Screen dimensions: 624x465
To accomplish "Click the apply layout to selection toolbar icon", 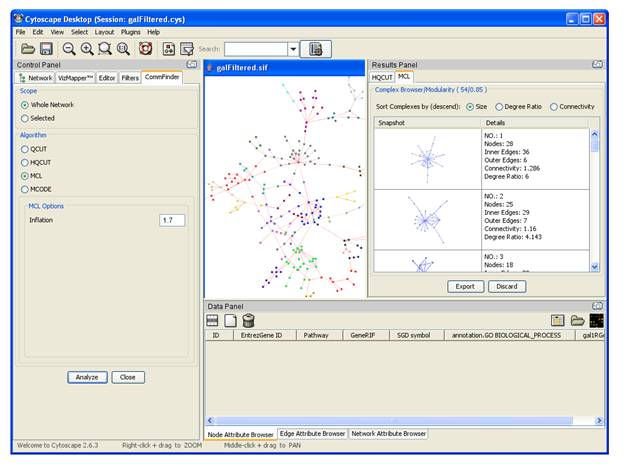I will coord(187,49).
